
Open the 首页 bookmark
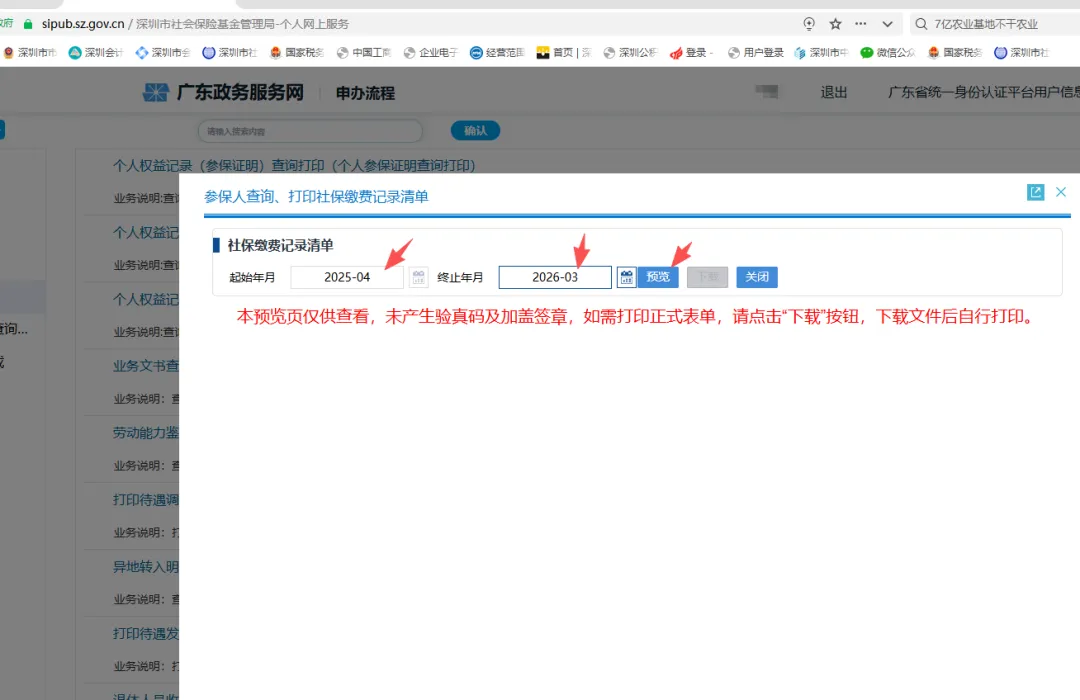click(563, 52)
